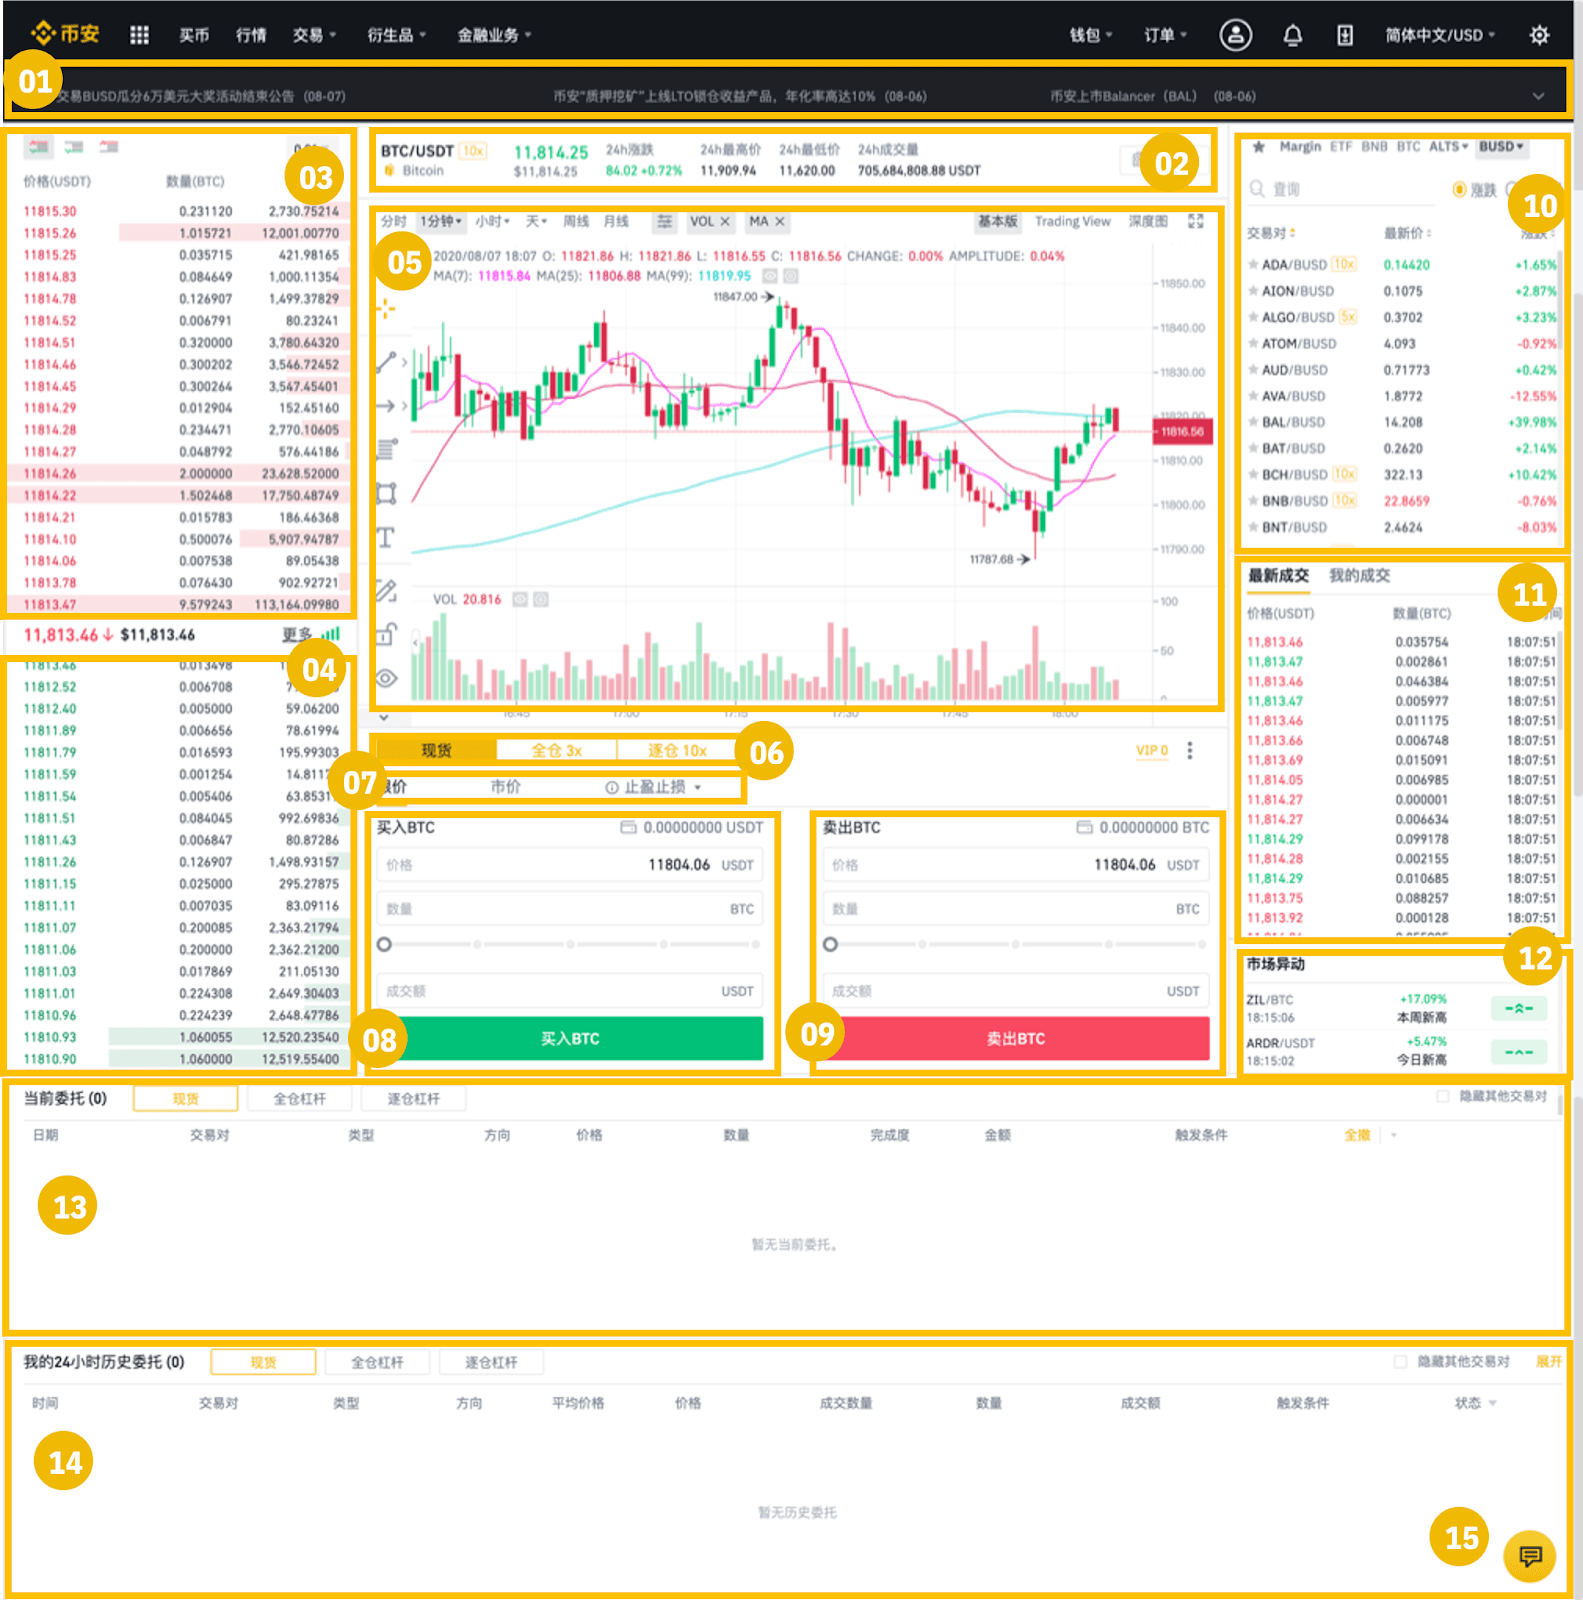Sort pairs list by 最新价 column
The image size is (1583, 1600).
pyautogui.click(x=1408, y=233)
